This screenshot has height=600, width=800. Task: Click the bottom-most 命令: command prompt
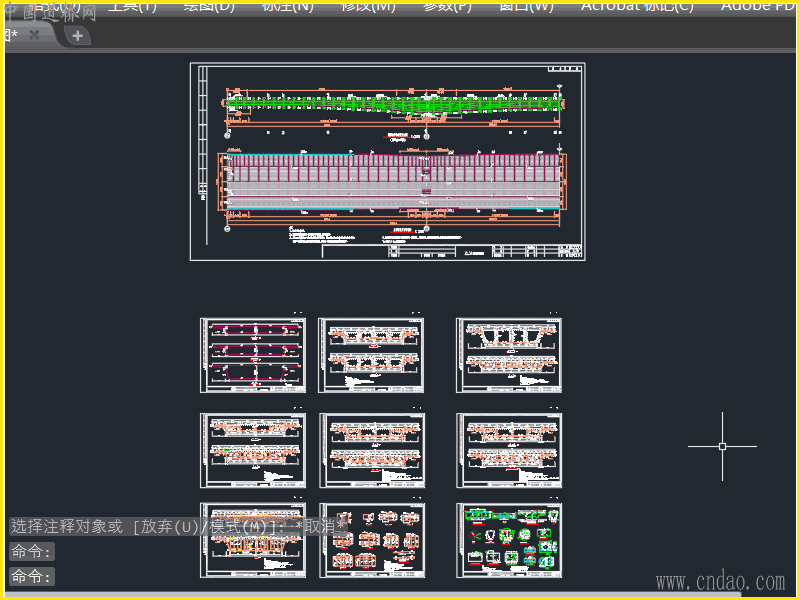point(31,577)
